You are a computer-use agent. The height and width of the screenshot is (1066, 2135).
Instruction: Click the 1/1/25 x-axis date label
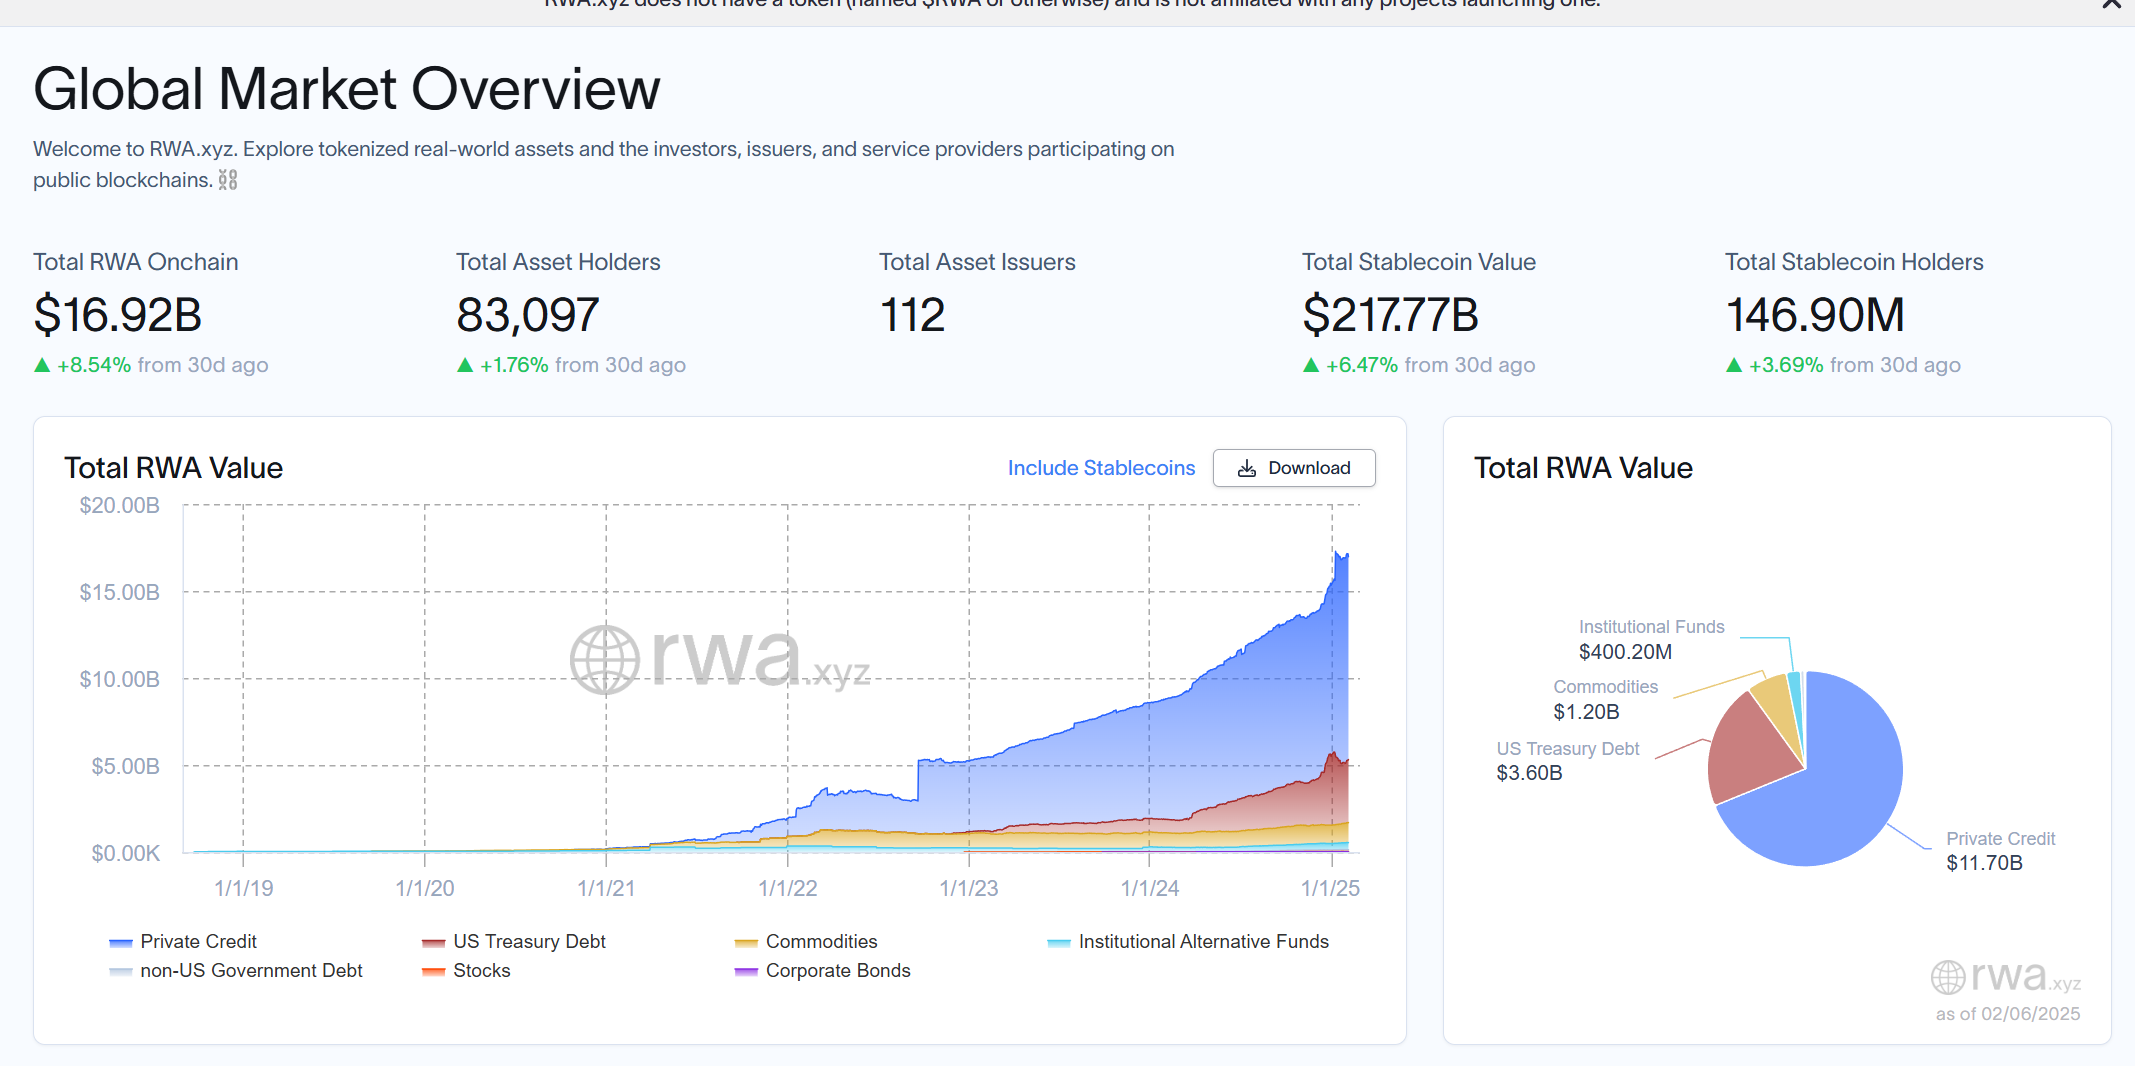pyautogui.click(x=1330, y=888)
